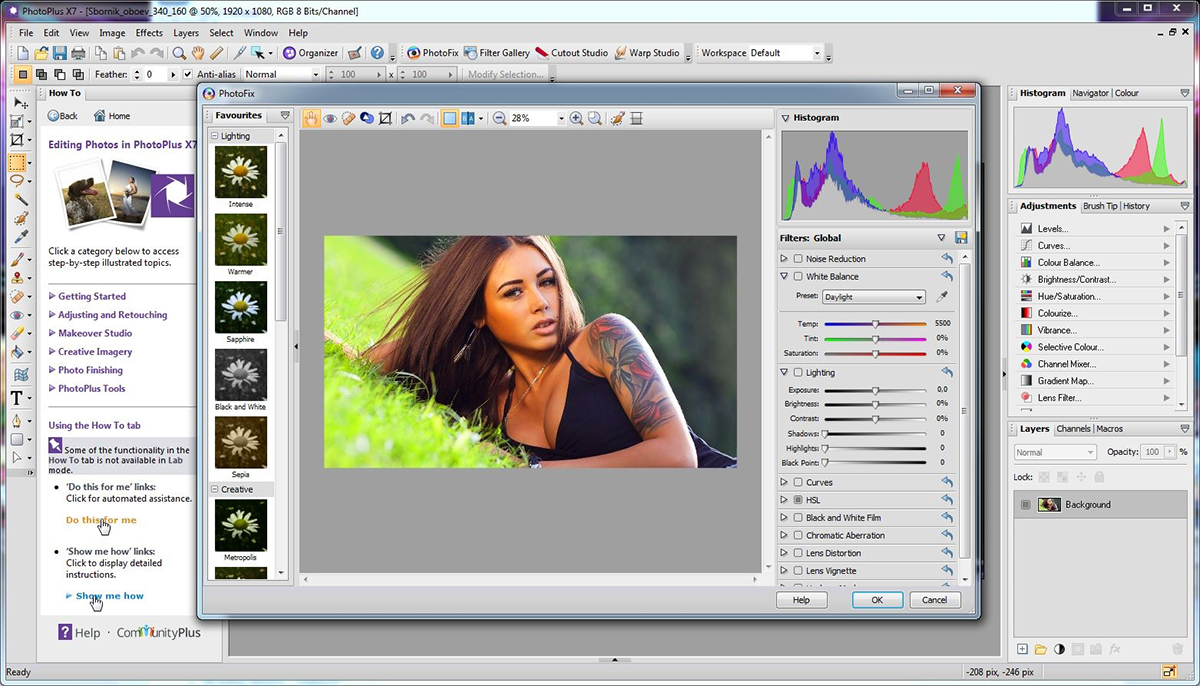
Task: Launch Warp Studio from the toolbar
Action: click(x=646, y=53)
